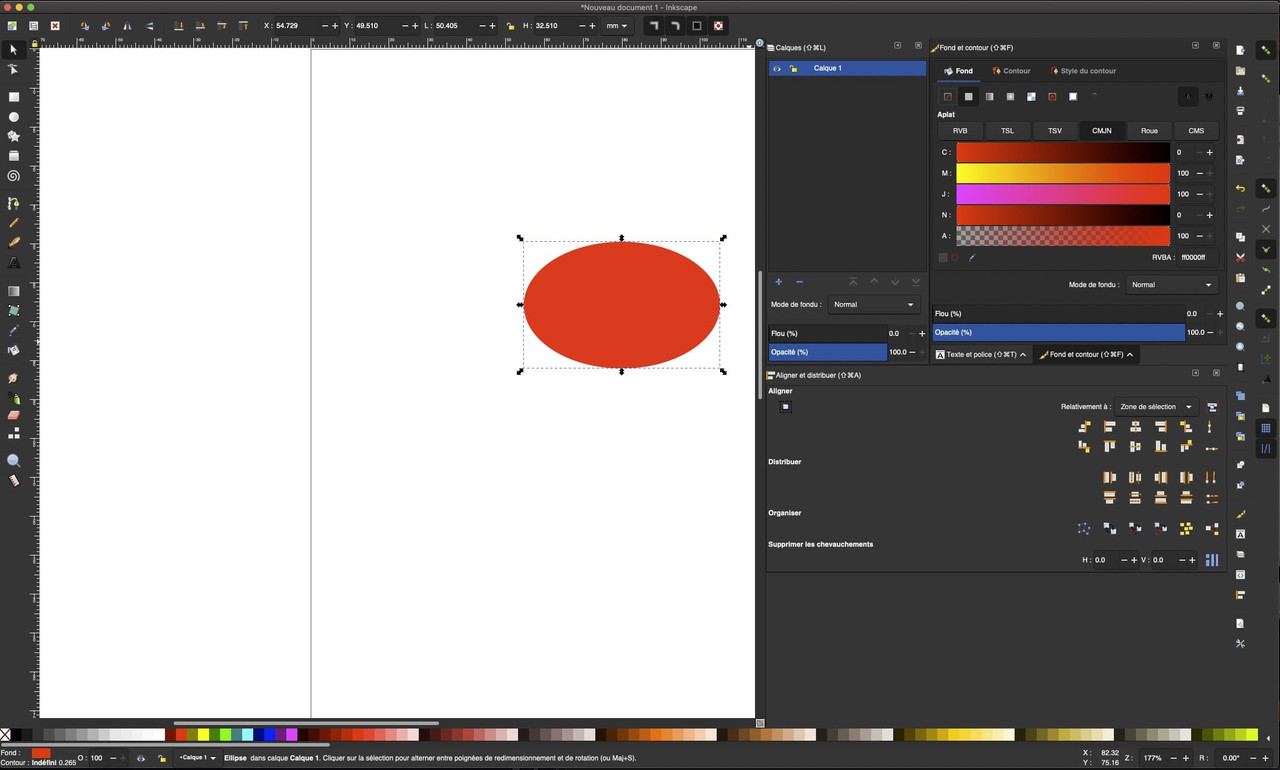Open the 'Relativement à' alignment dropdown
This screenshot has width=1280, height=770.
click(x=1155, y=406)
